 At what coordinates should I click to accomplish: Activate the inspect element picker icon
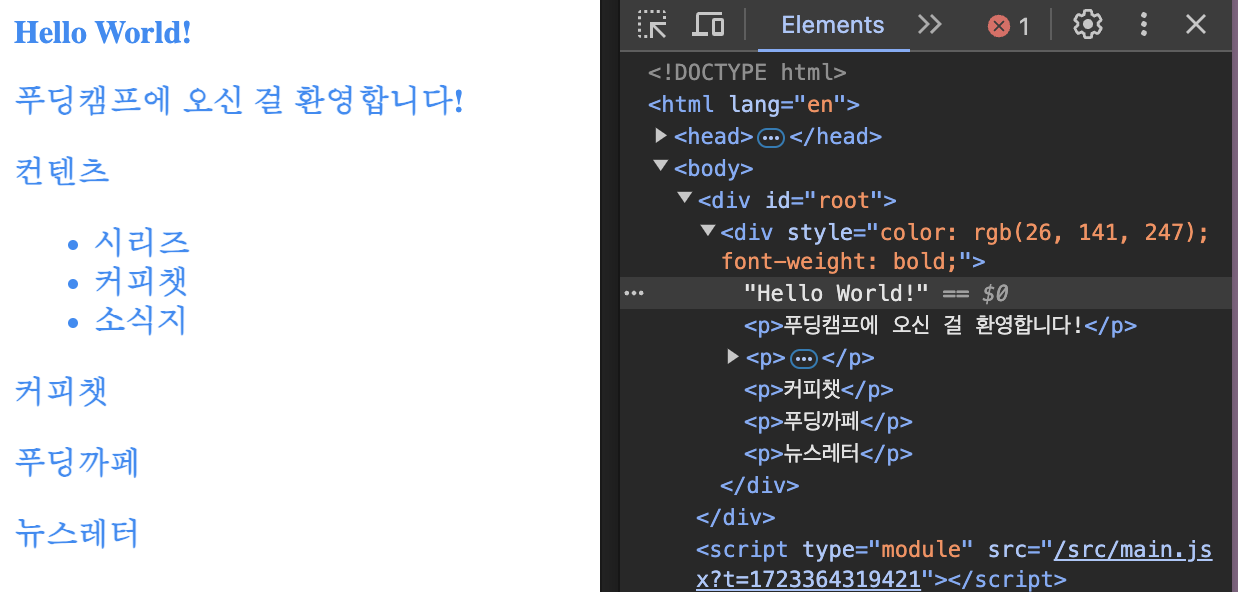pos(653,25)
